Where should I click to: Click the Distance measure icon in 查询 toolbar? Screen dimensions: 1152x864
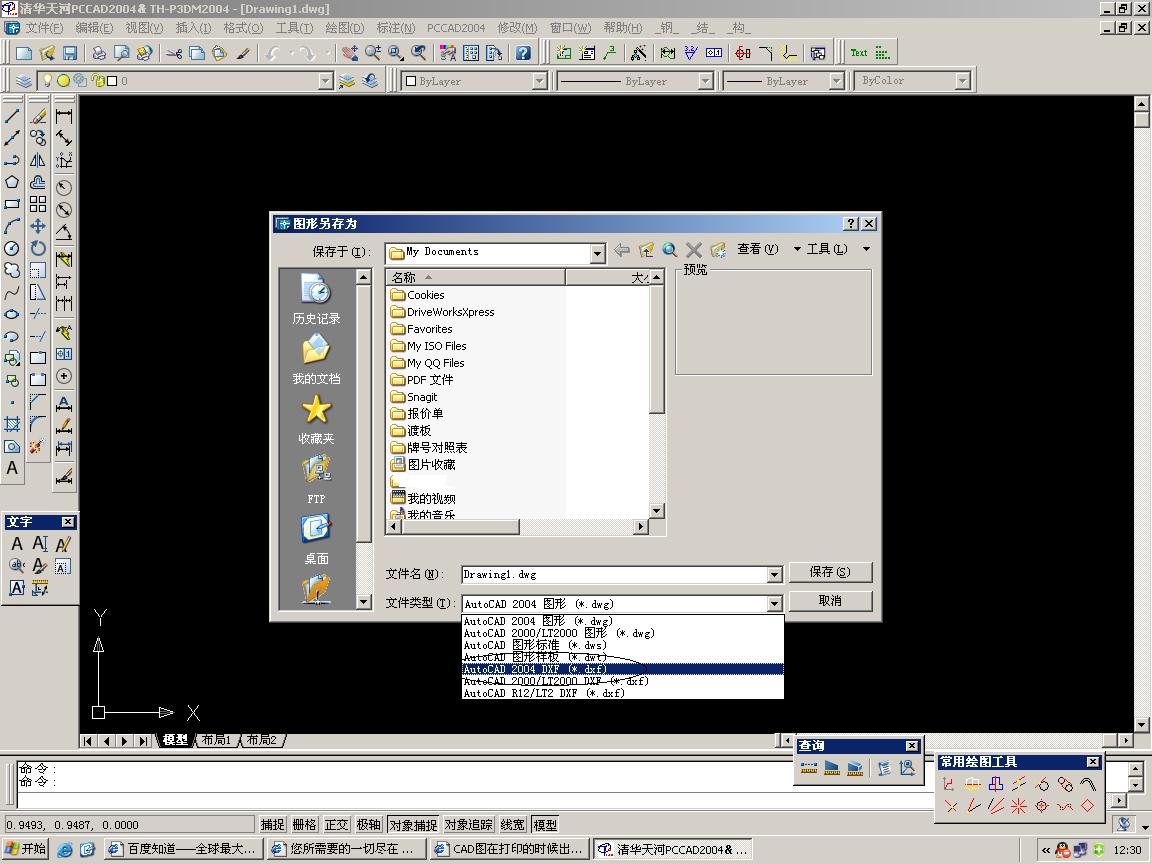pos(809,768)
